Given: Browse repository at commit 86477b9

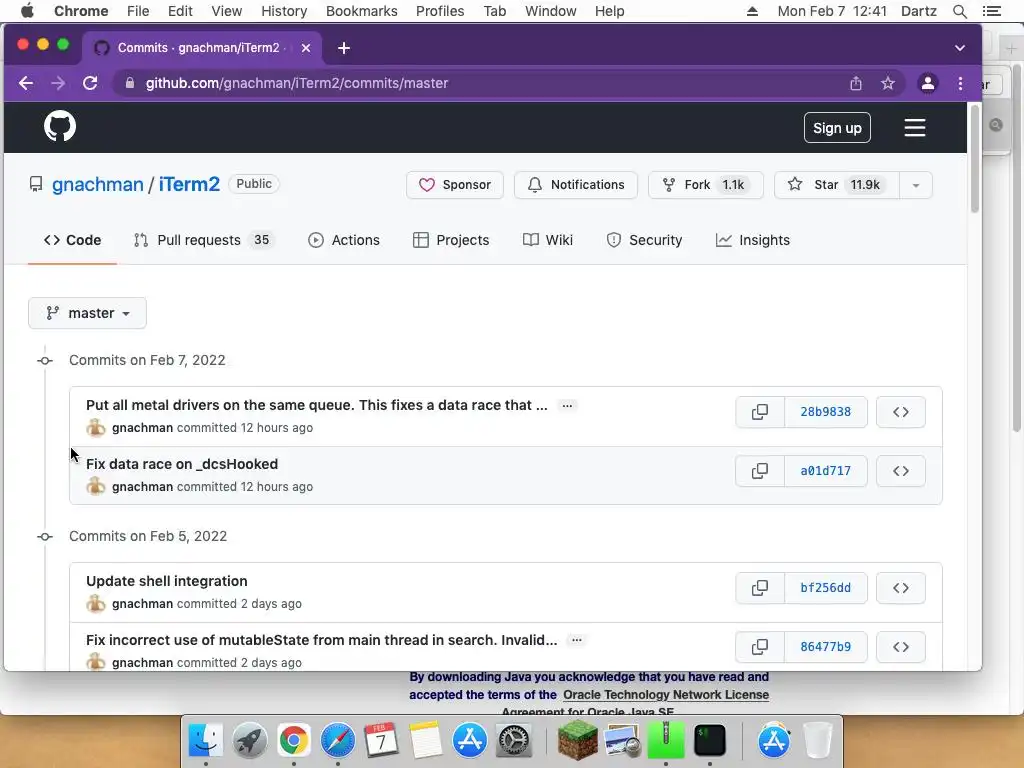Looking at the screenshot, I should pos(901,647).
